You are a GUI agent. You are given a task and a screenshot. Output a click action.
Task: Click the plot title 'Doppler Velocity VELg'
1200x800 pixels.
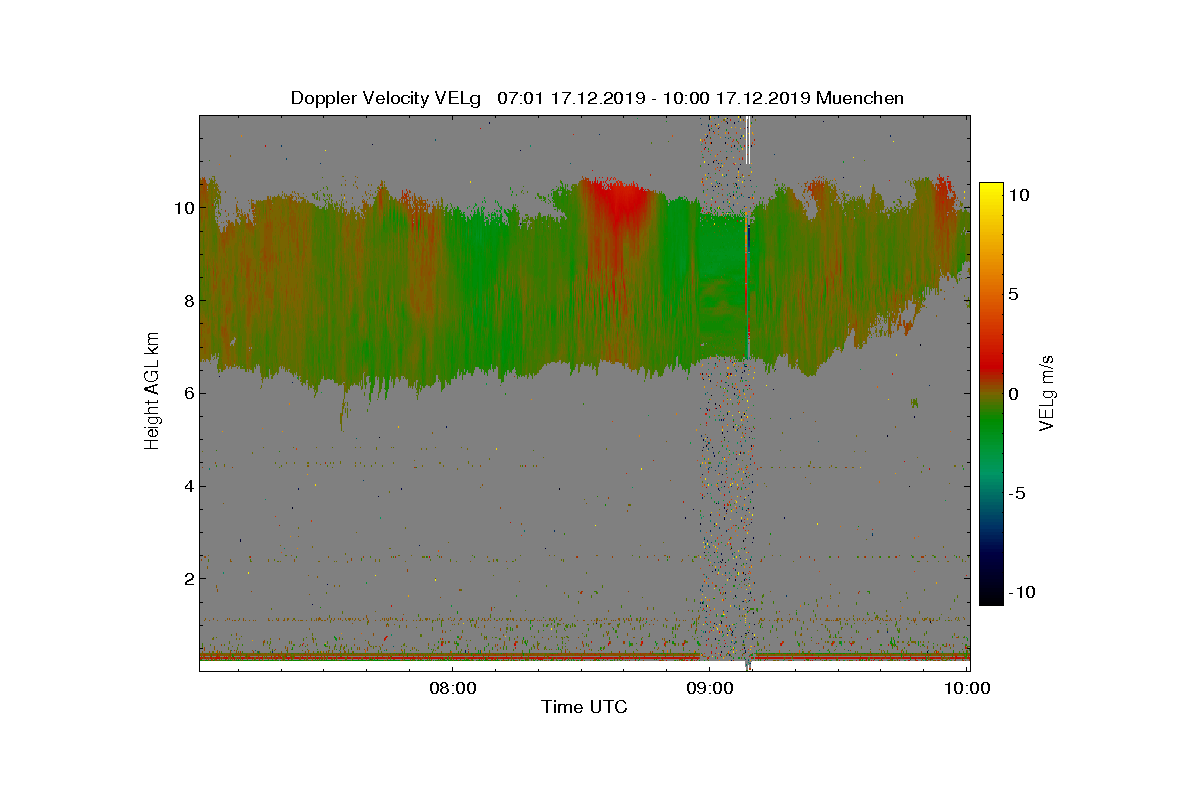pos(386,98)
